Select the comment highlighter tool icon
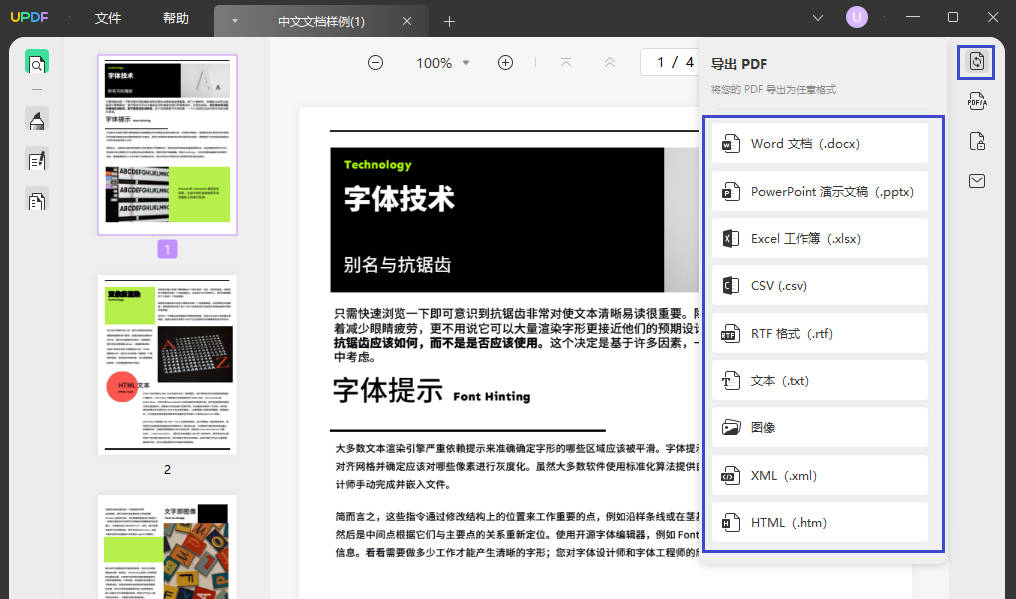 [37, 120]
